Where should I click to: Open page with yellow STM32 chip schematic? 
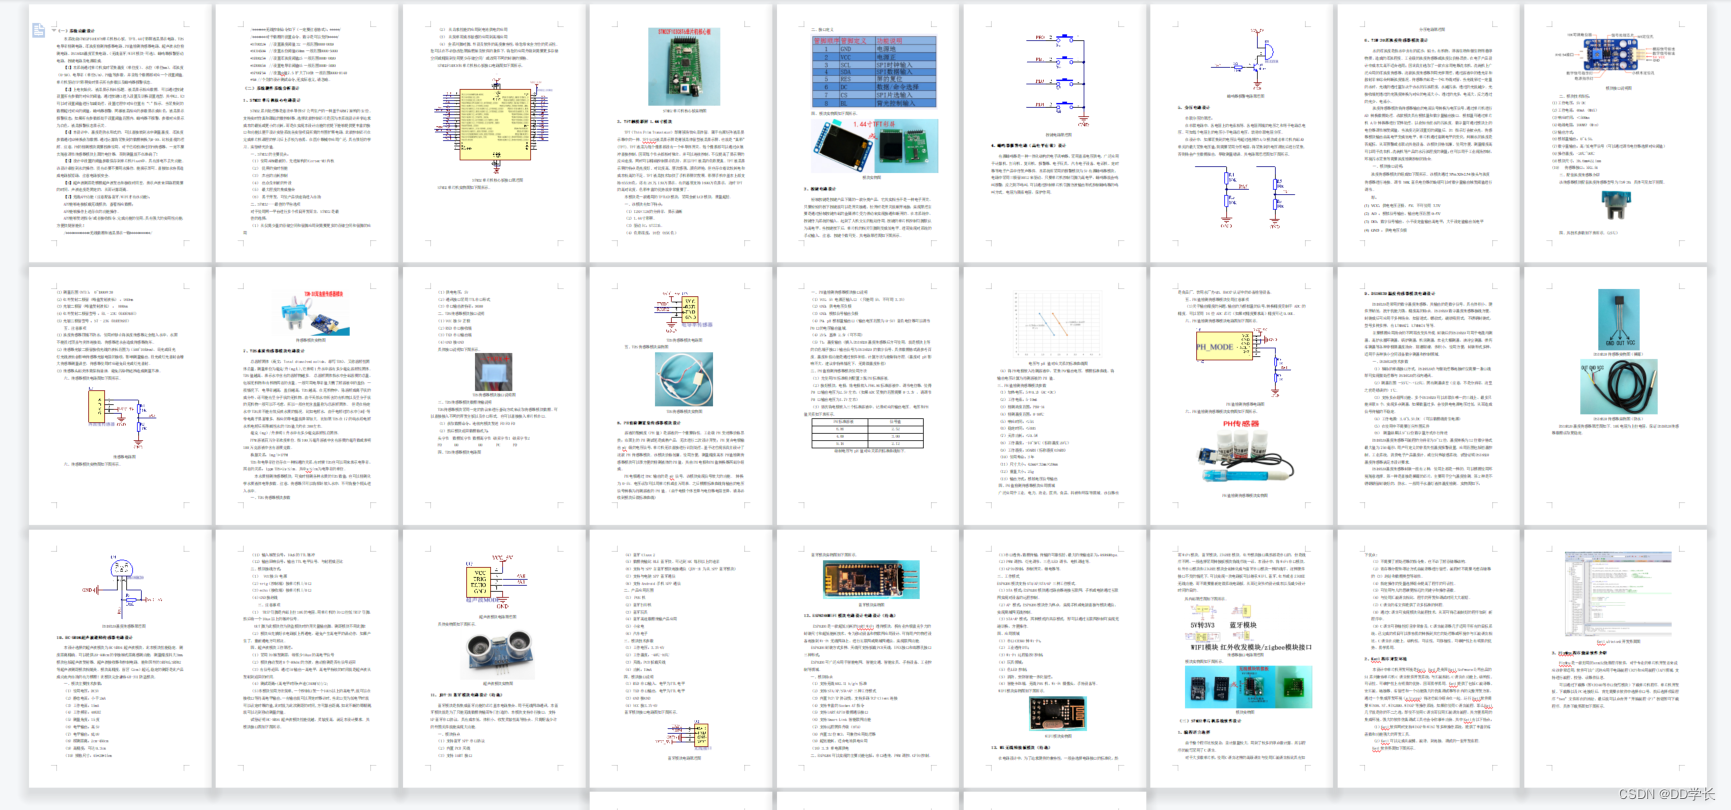tap(495, 133)
